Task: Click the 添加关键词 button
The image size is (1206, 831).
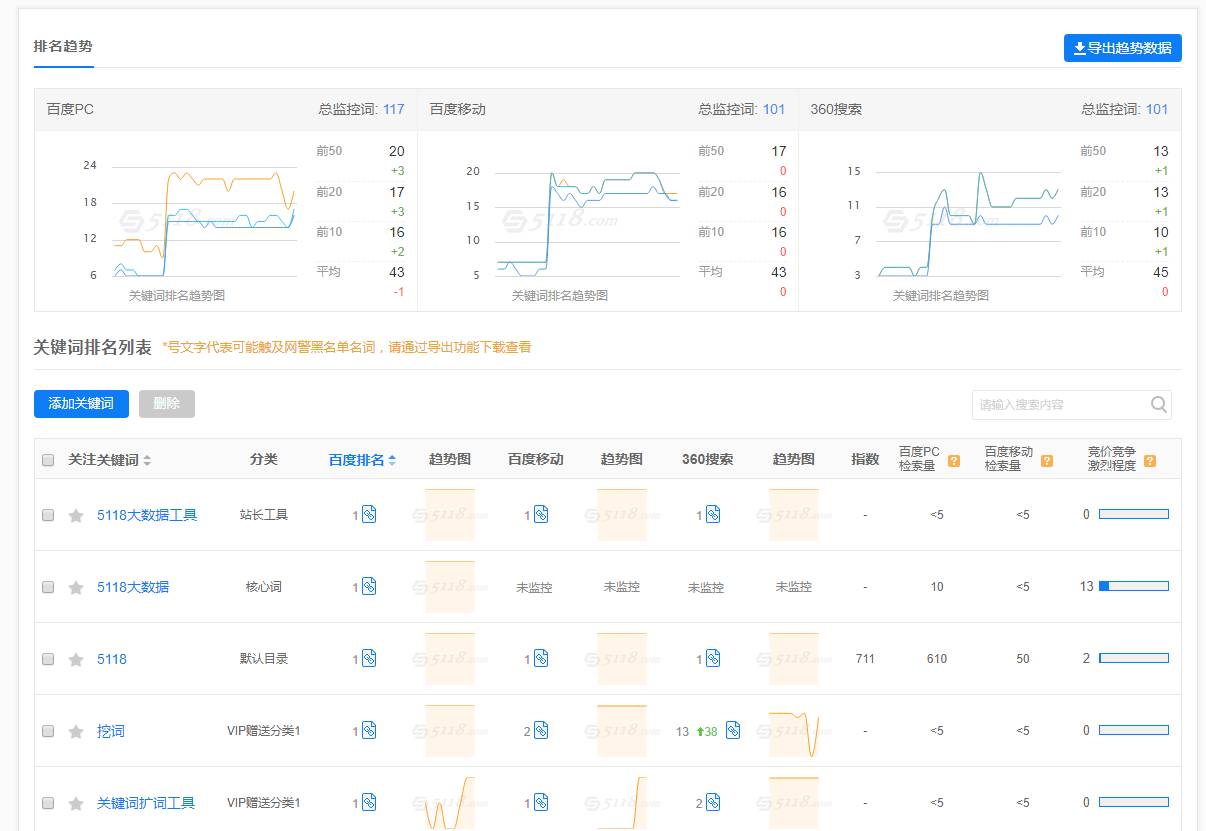Action: [x=81, y=404]
